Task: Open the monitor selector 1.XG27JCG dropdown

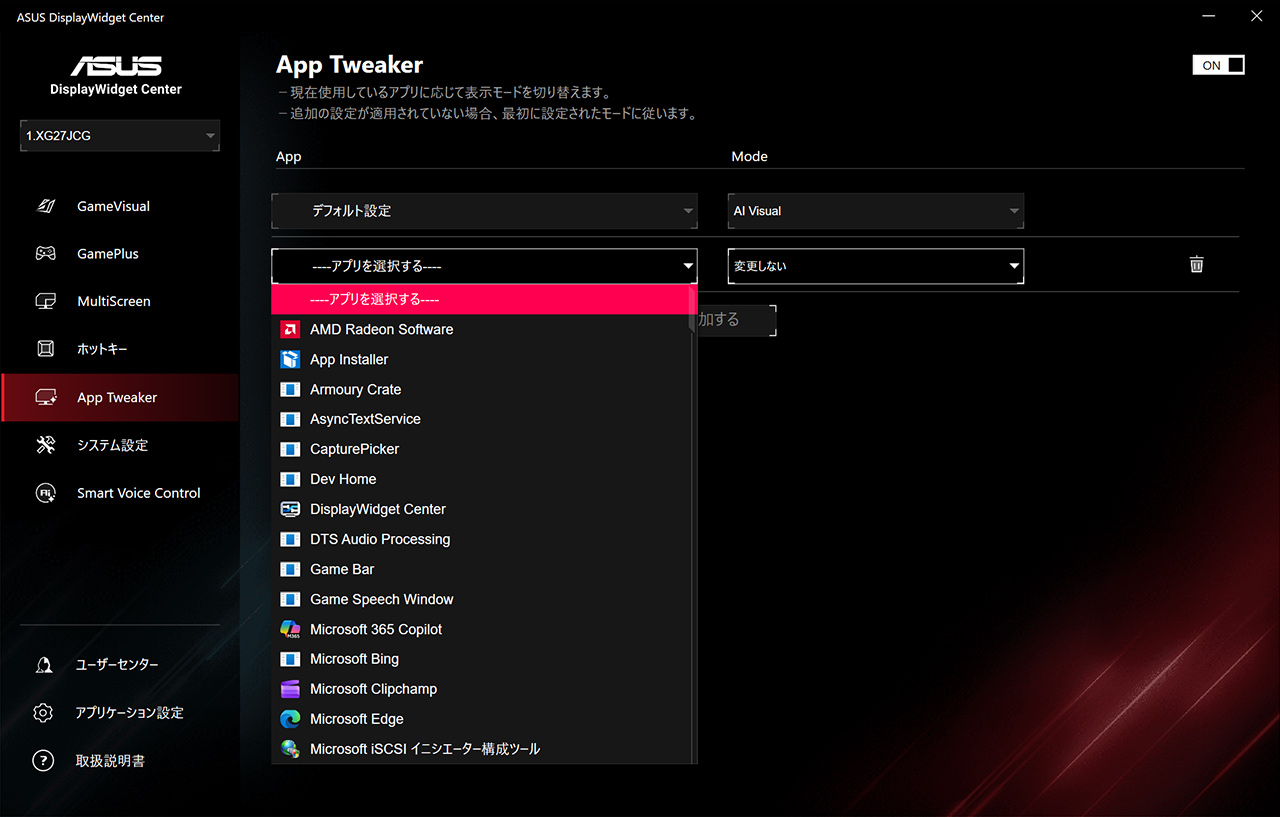Action: coord(120,136)
